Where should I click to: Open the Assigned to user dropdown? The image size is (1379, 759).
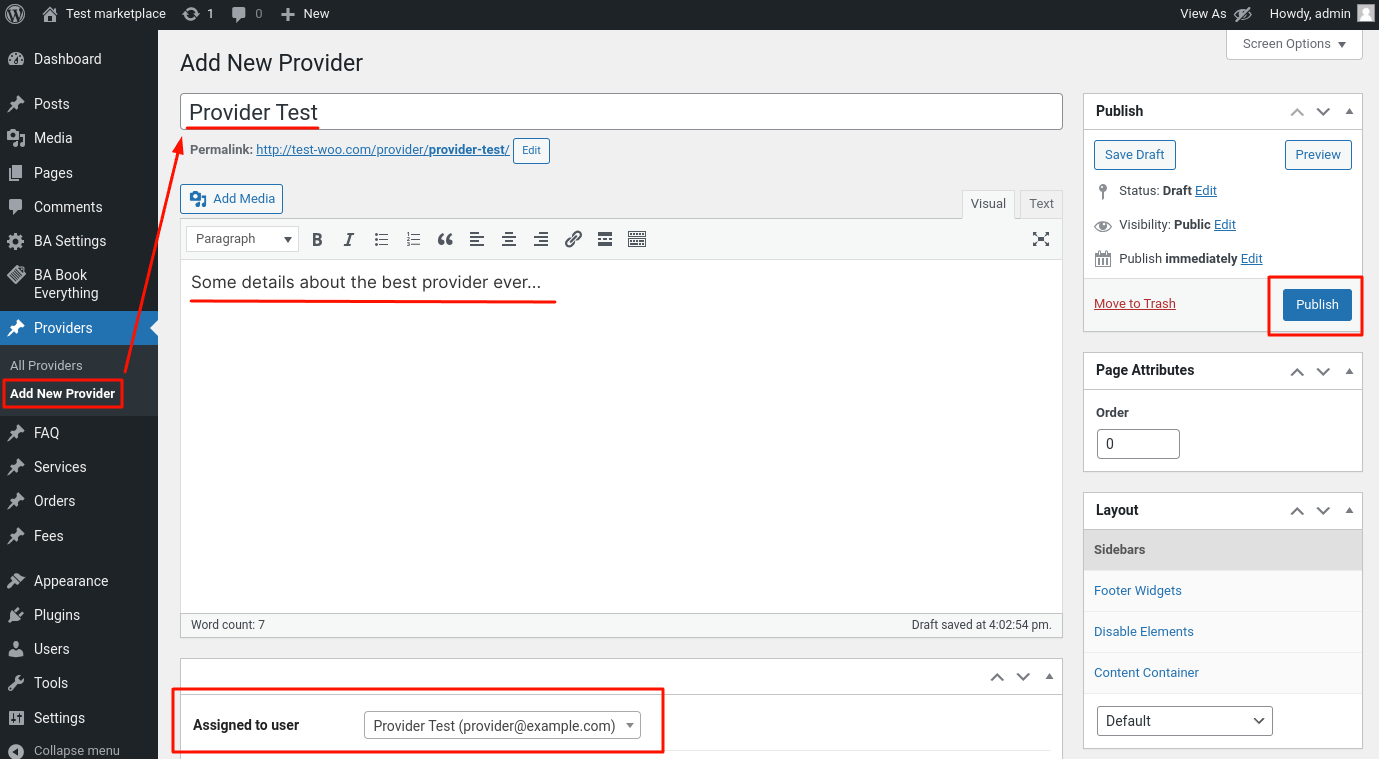point(502,726)
